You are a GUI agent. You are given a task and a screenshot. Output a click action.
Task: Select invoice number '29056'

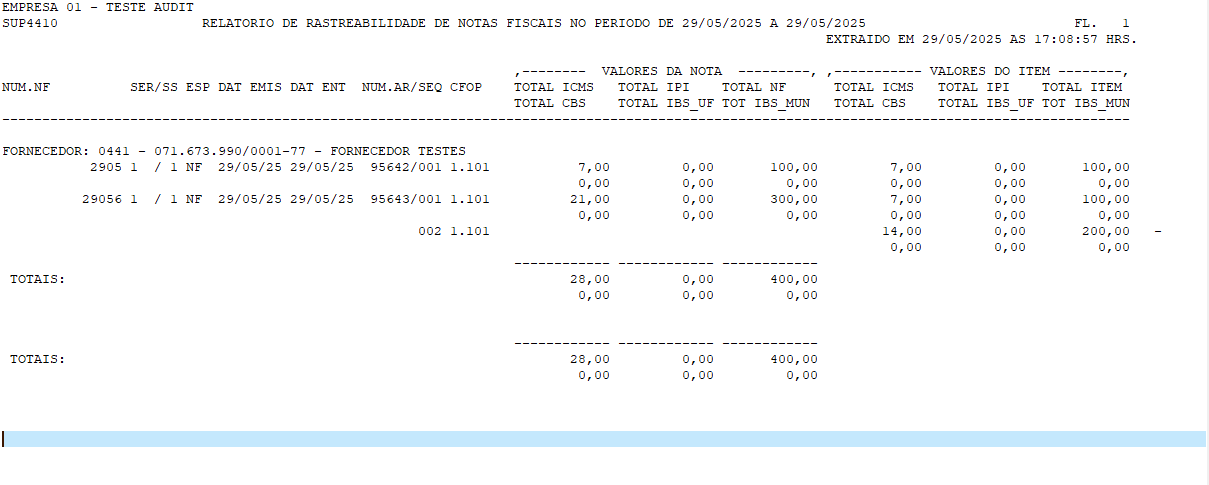pos(102,200)
